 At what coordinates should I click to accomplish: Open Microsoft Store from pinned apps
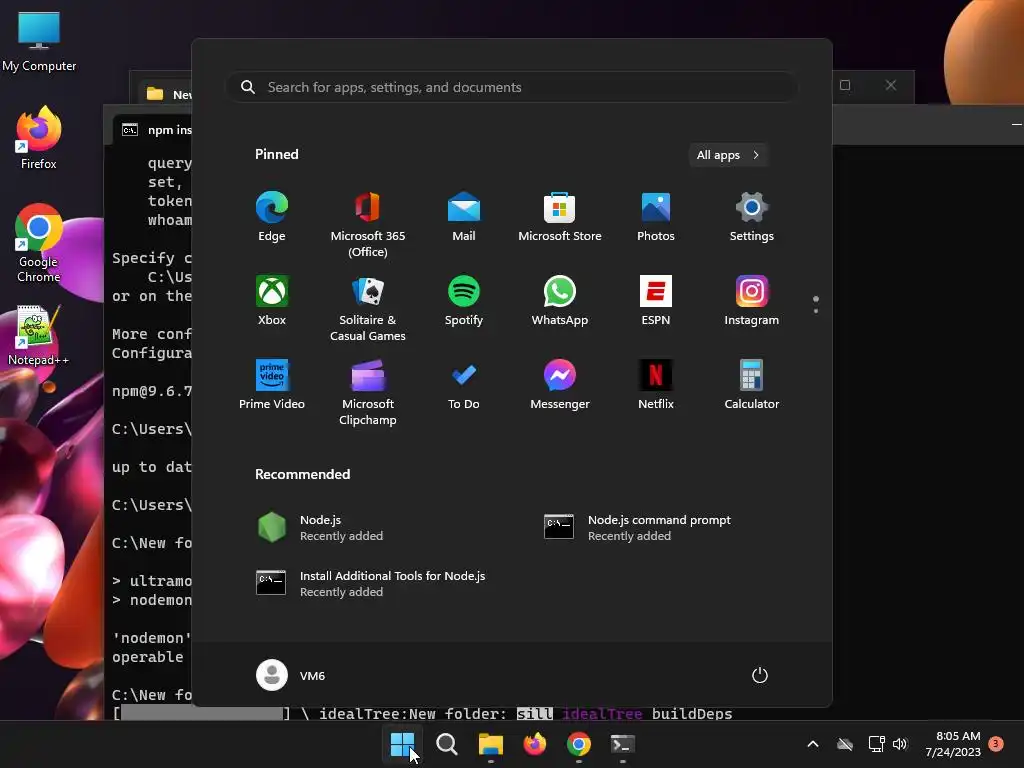point(560,217)
